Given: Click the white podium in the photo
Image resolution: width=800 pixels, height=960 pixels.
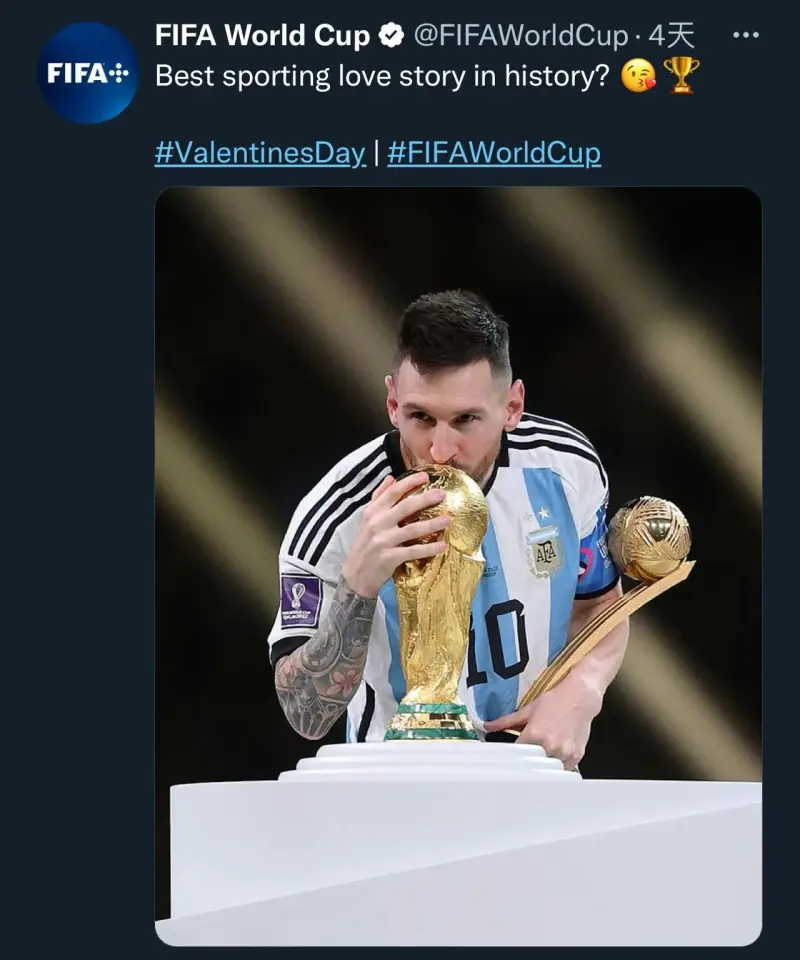Looking at the screenshot, I should coord(460,850).
